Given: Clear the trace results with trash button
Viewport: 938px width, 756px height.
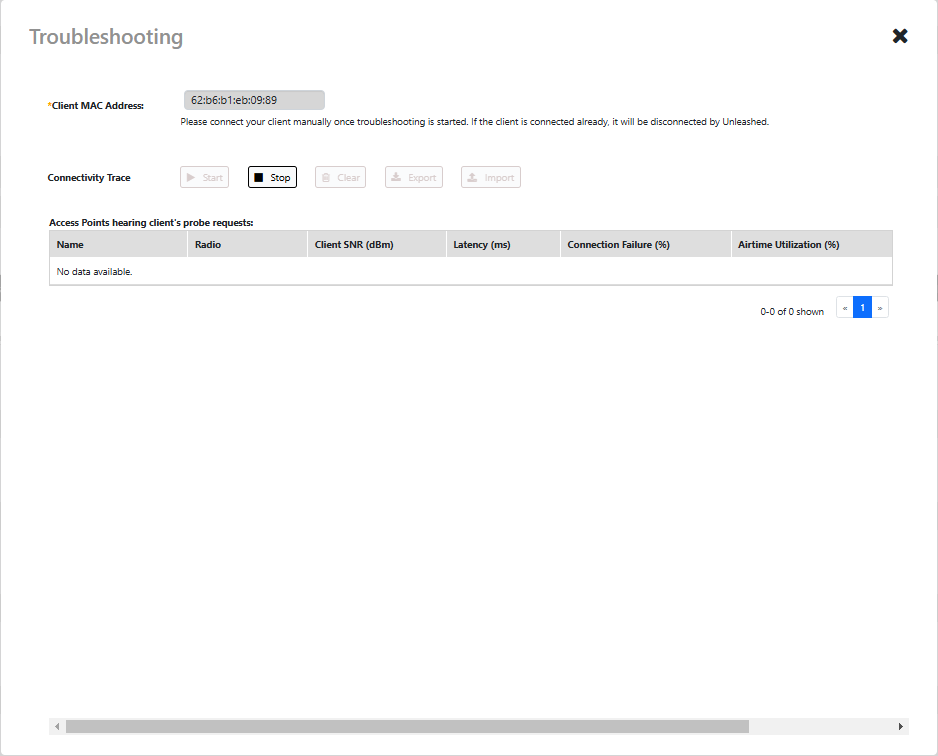Looking at the screenshot, I should [340, 178].
